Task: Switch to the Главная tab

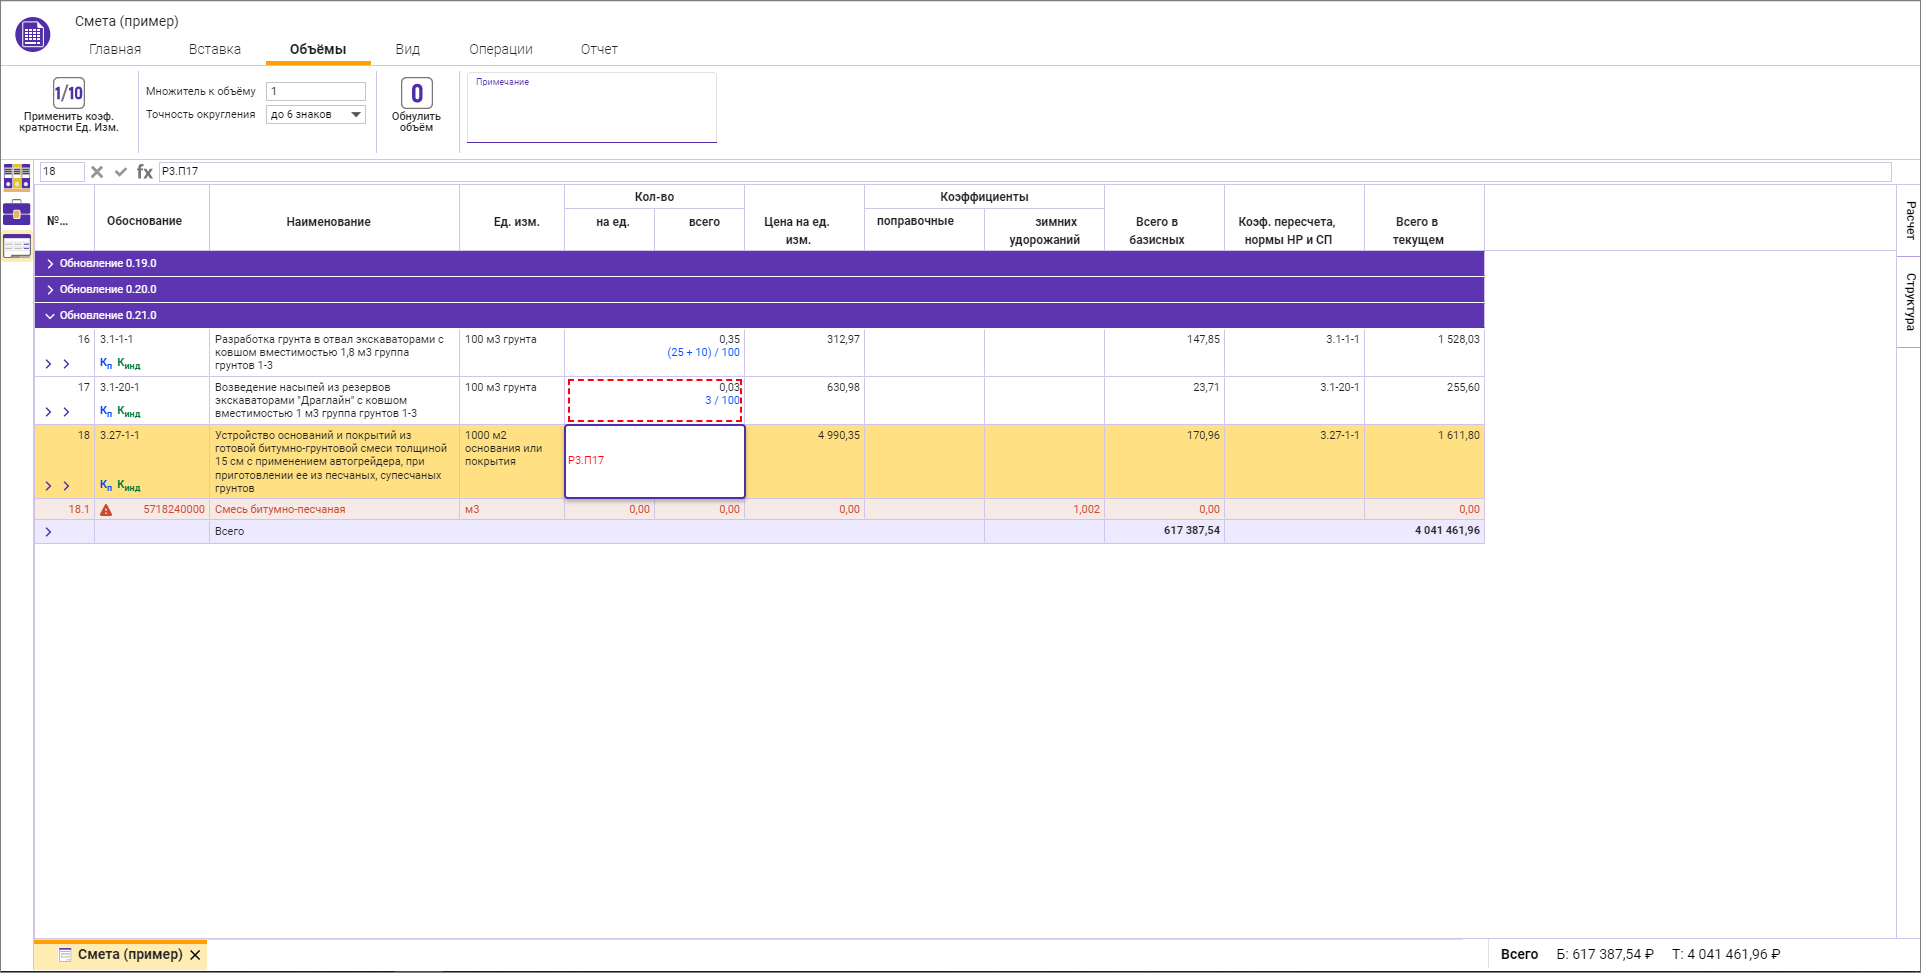Action: pyautogui.click(x=115, y=49)
